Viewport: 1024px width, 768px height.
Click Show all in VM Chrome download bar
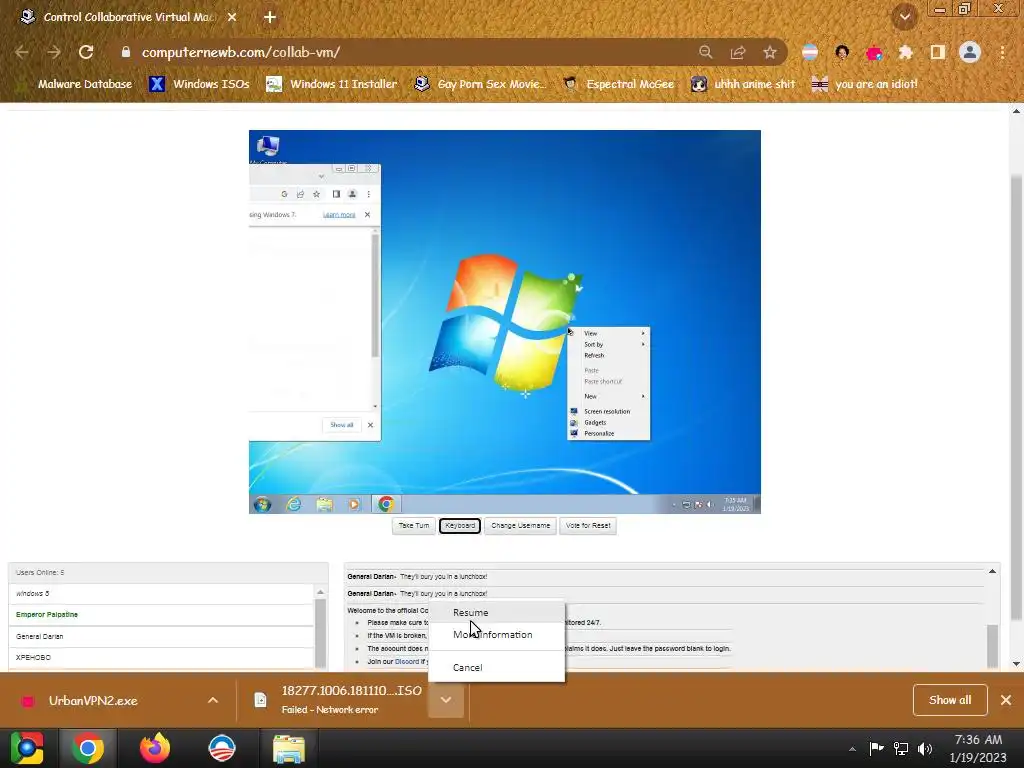(x=342, y=425)
